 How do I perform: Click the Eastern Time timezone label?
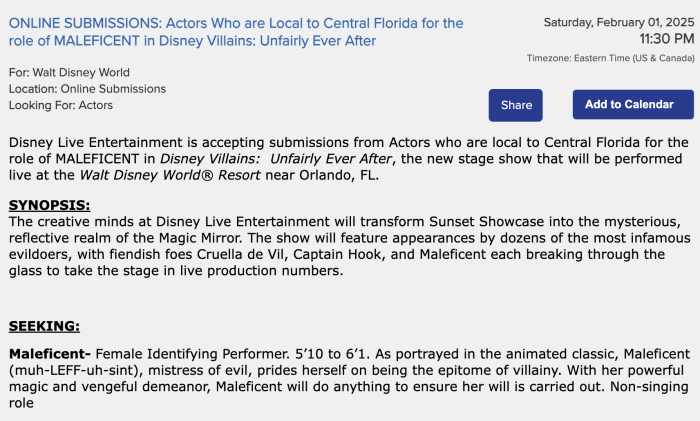[610, 58]
